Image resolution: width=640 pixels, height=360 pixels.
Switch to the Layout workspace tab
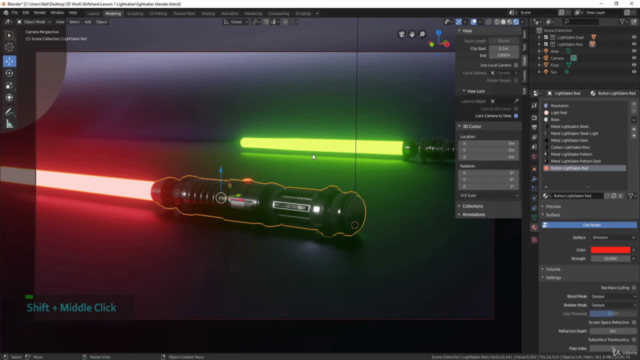[93, 13]
